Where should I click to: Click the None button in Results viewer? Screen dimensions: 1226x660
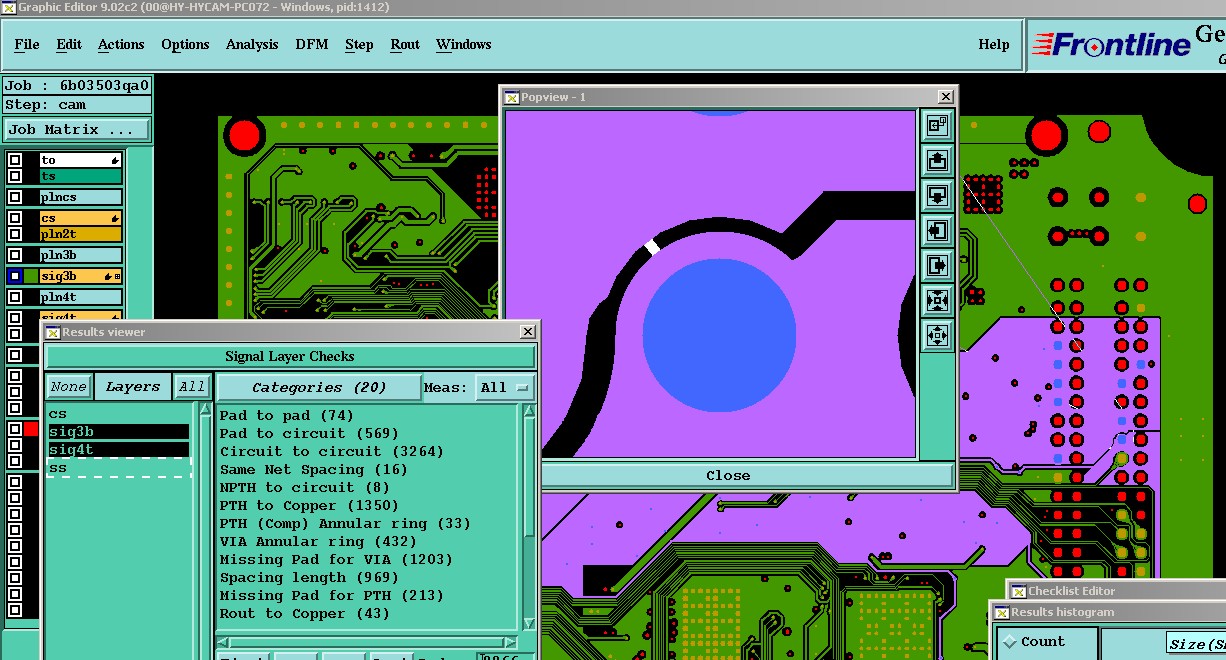point(68,387)
